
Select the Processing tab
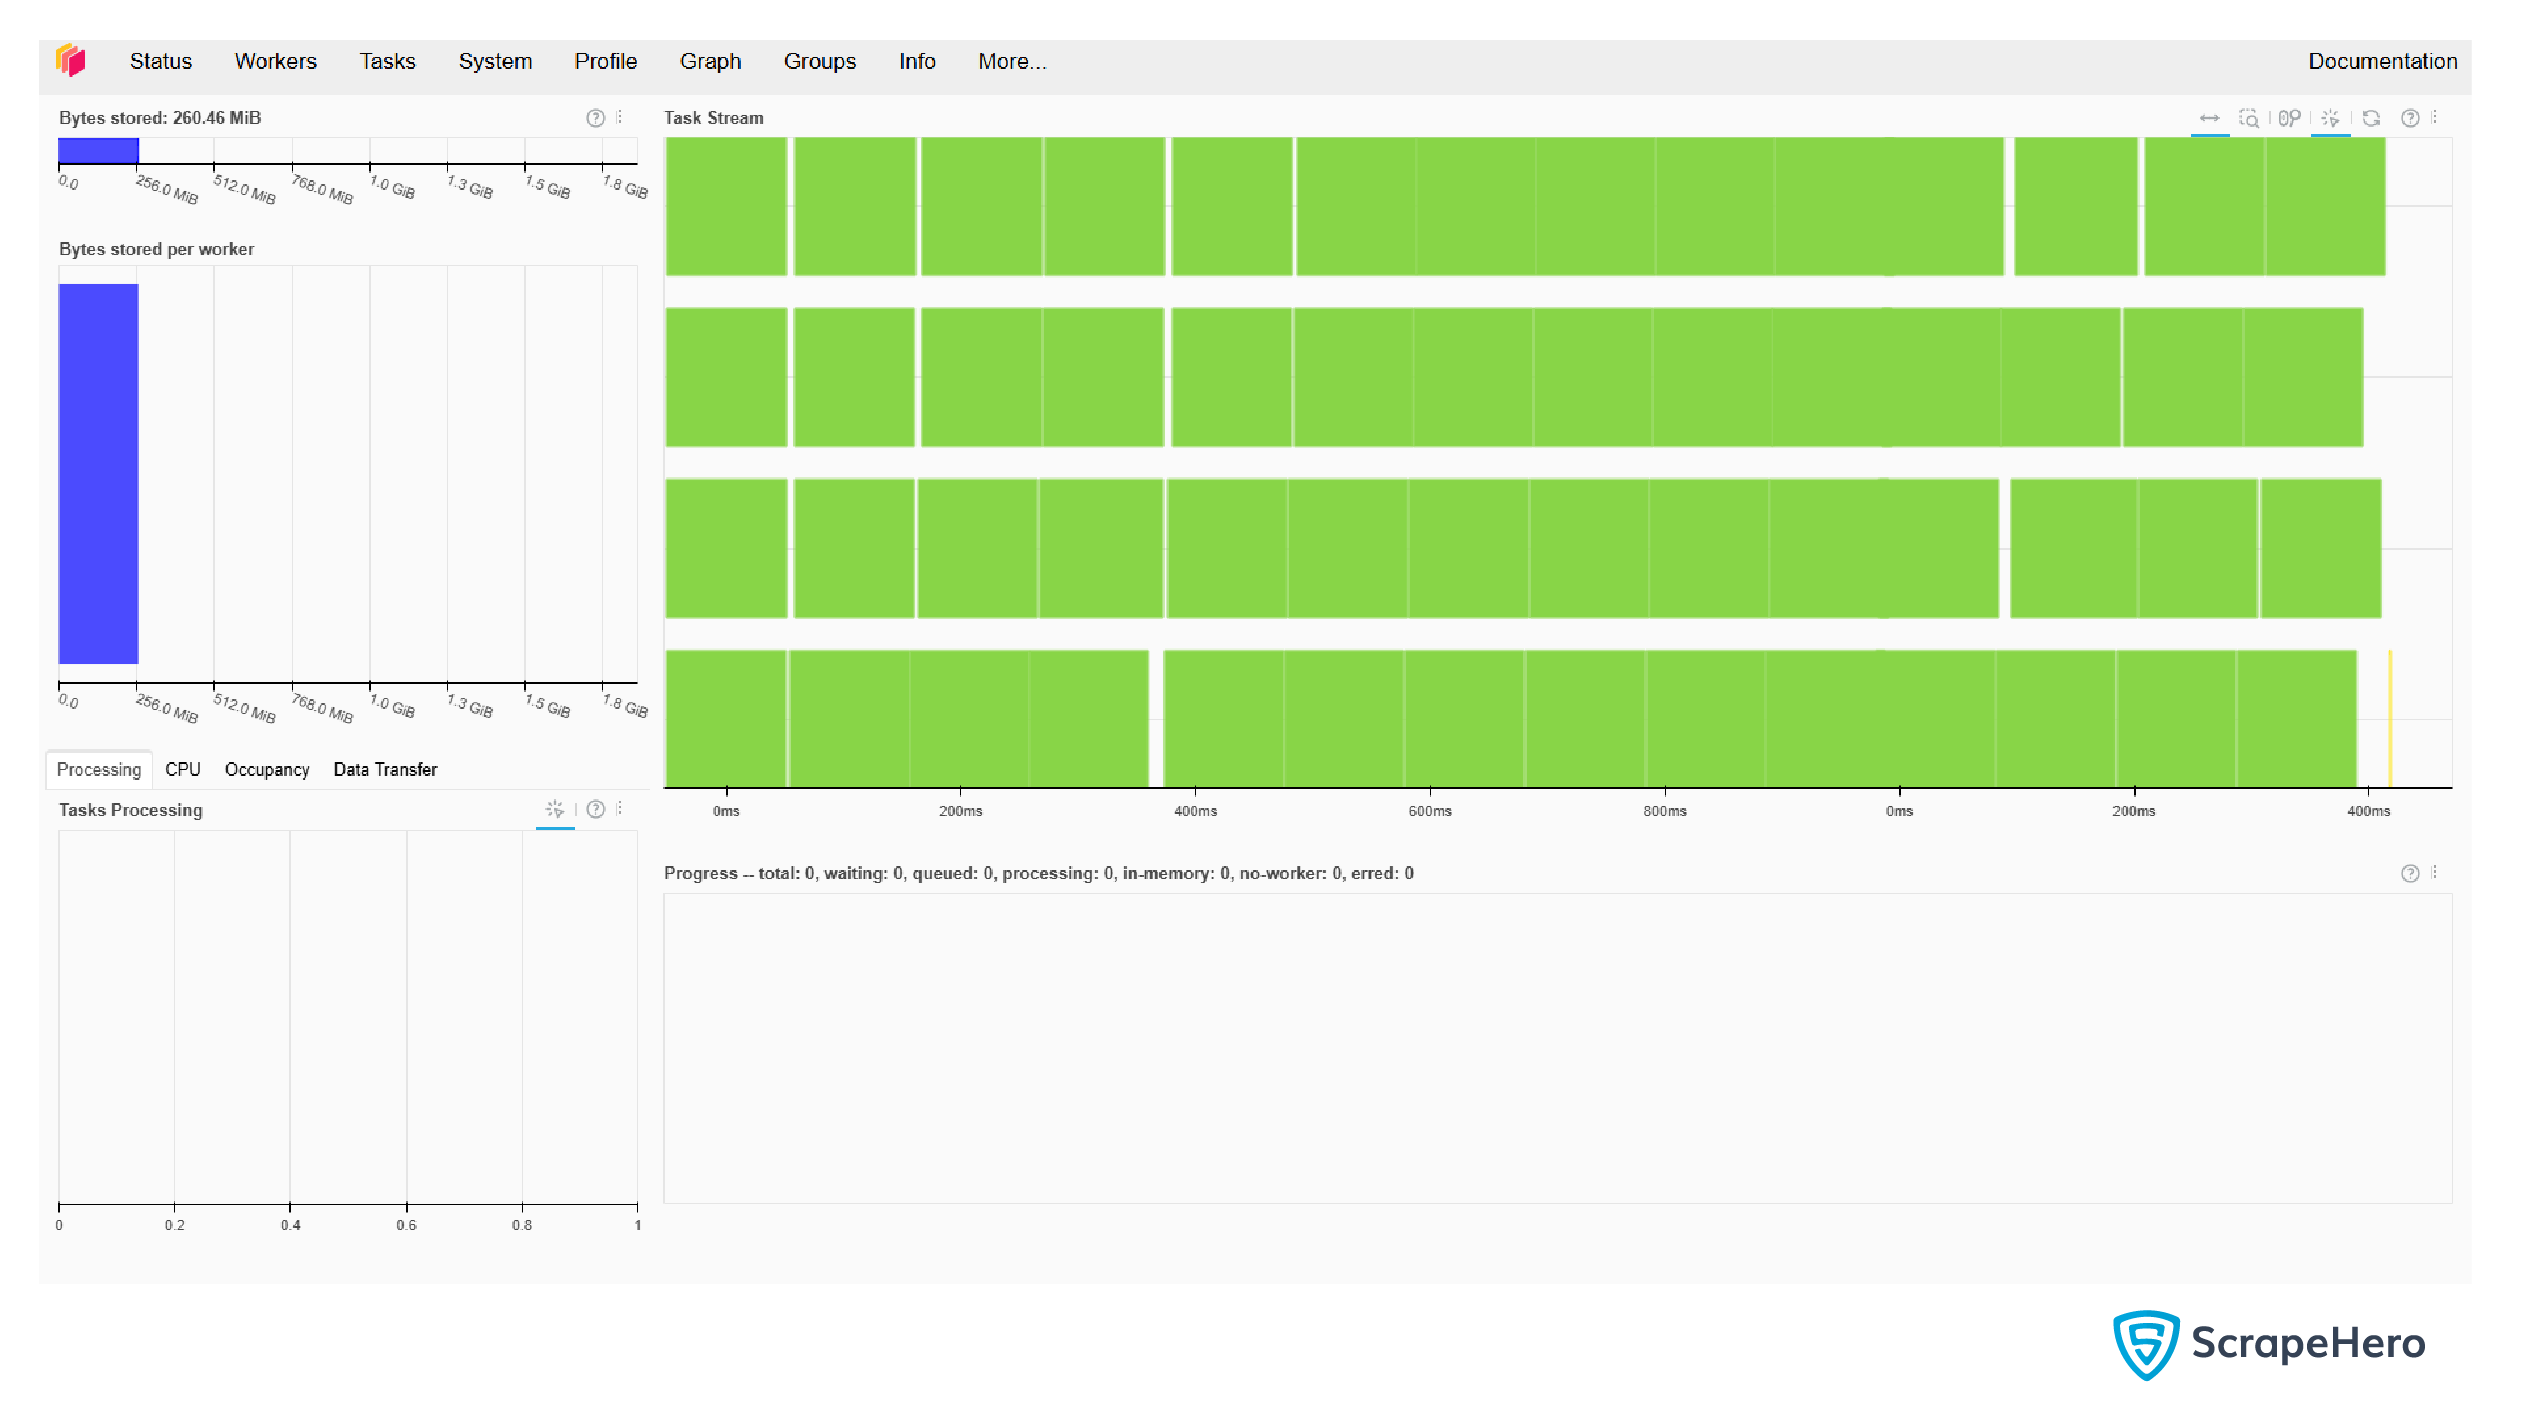pos(97,768)
